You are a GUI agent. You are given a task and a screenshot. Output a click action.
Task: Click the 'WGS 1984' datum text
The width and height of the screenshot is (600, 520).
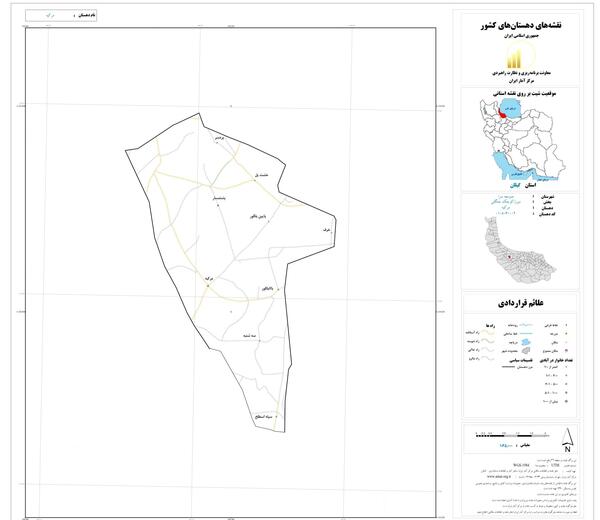(520, 465)
